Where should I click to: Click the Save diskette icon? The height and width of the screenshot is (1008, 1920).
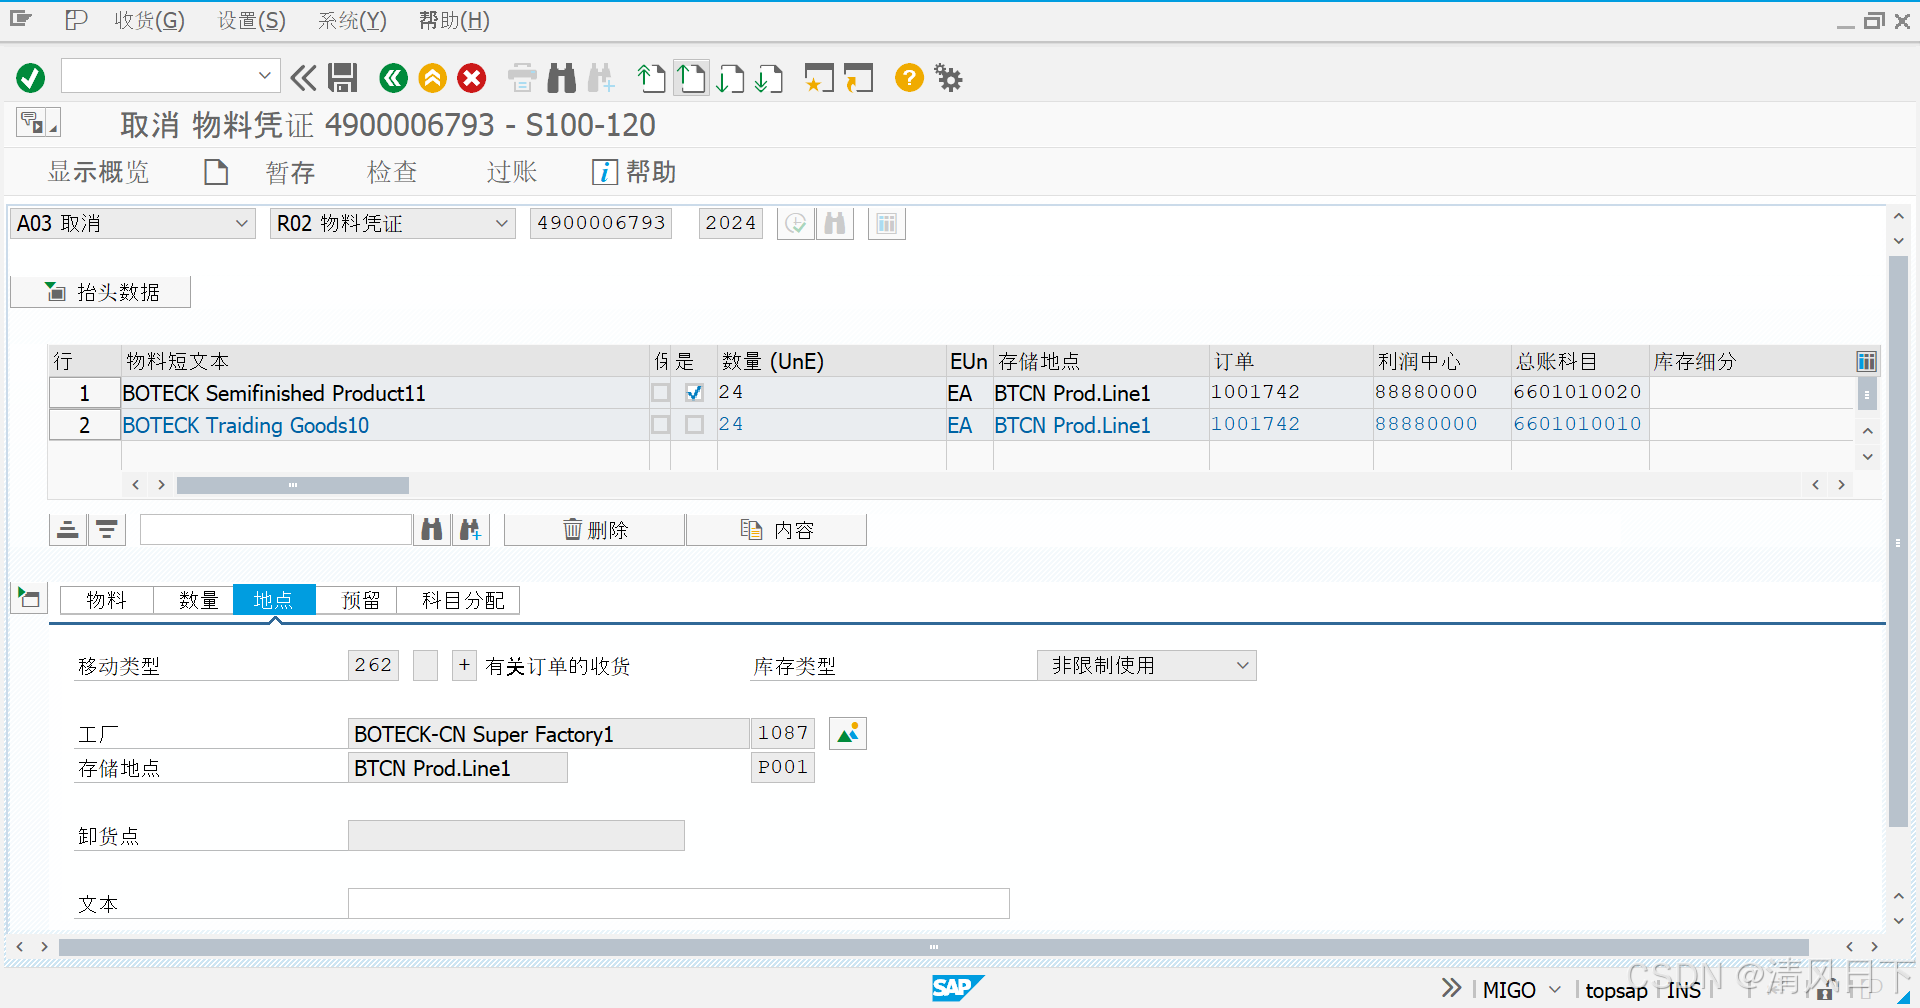point(343,78)
